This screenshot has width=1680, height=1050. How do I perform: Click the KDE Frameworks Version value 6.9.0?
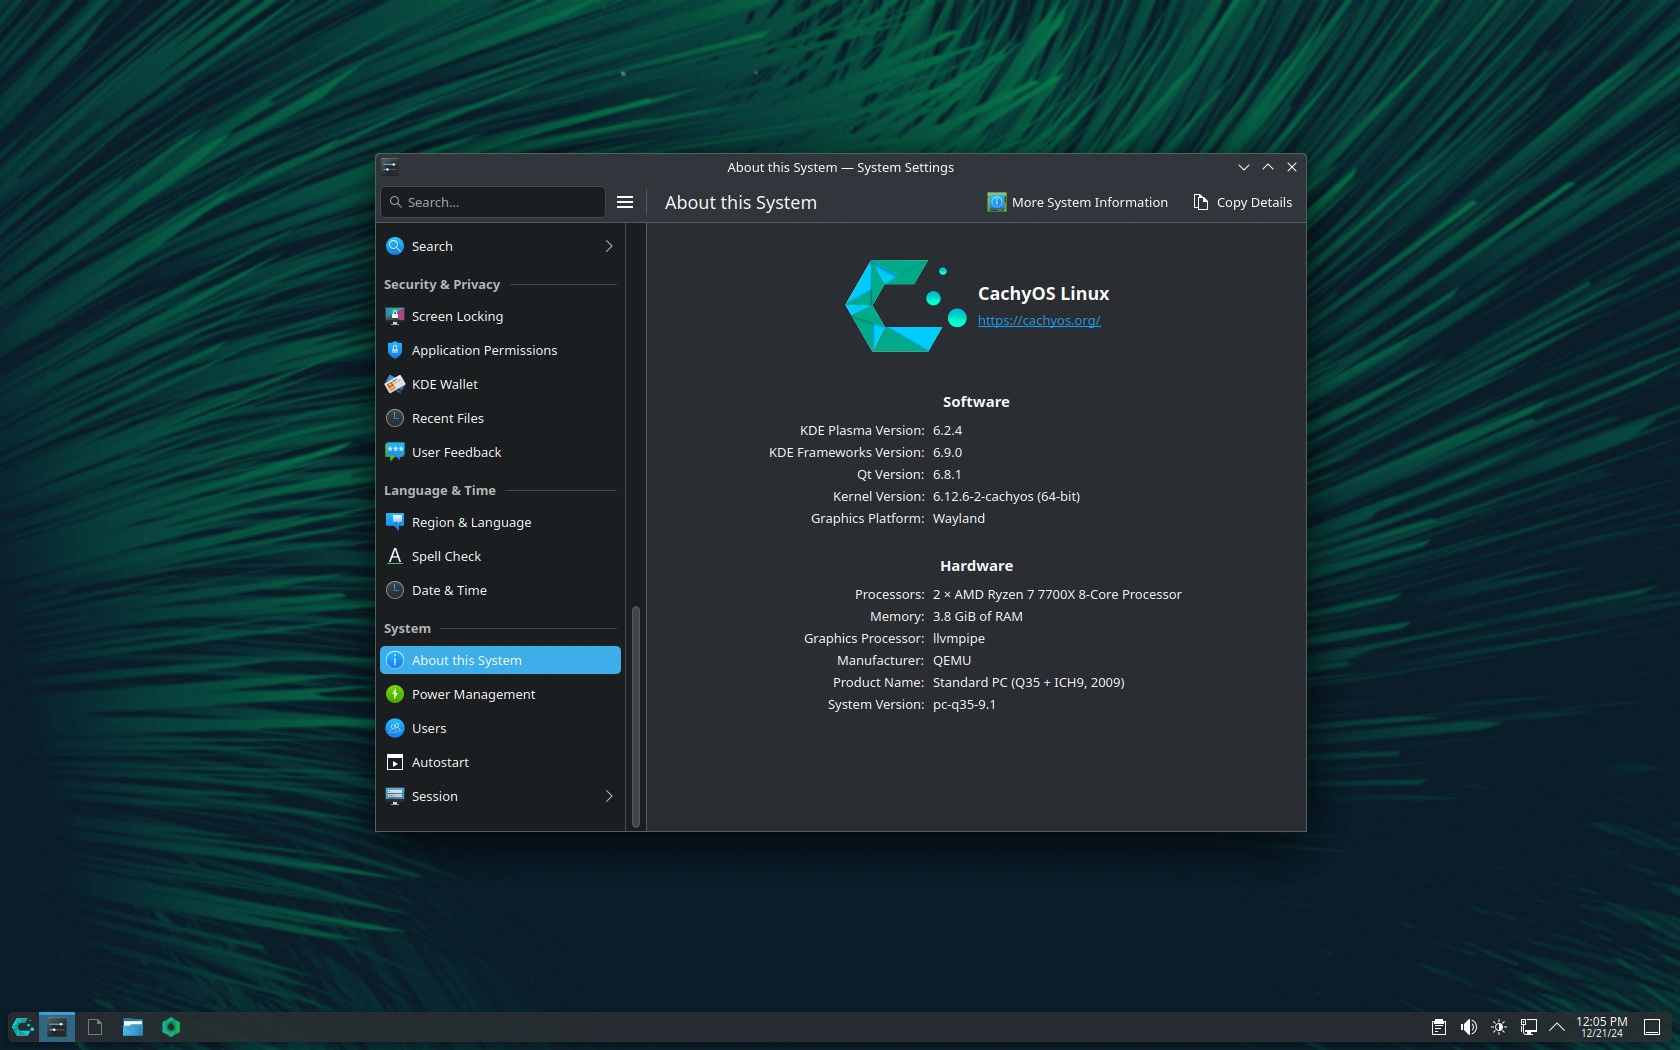click(x=947, y=452)
